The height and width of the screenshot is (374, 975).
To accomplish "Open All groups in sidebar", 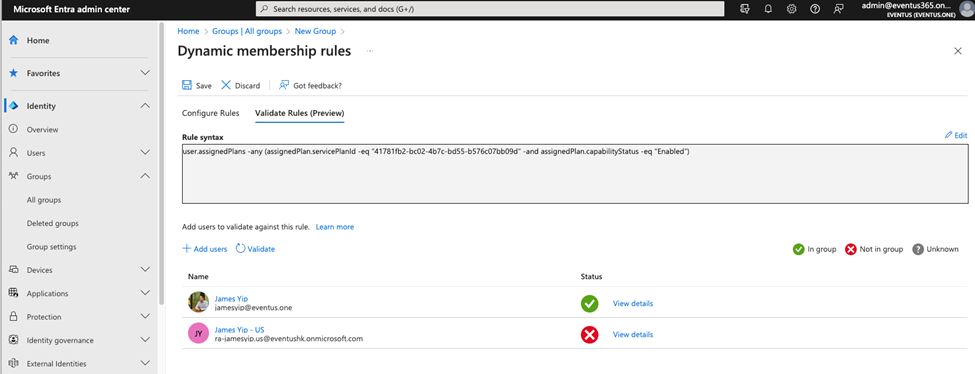I will [44, 200].
